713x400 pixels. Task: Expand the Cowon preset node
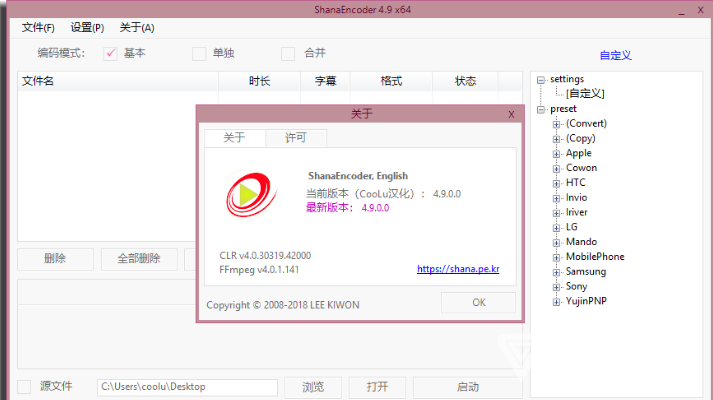[556, 169]
